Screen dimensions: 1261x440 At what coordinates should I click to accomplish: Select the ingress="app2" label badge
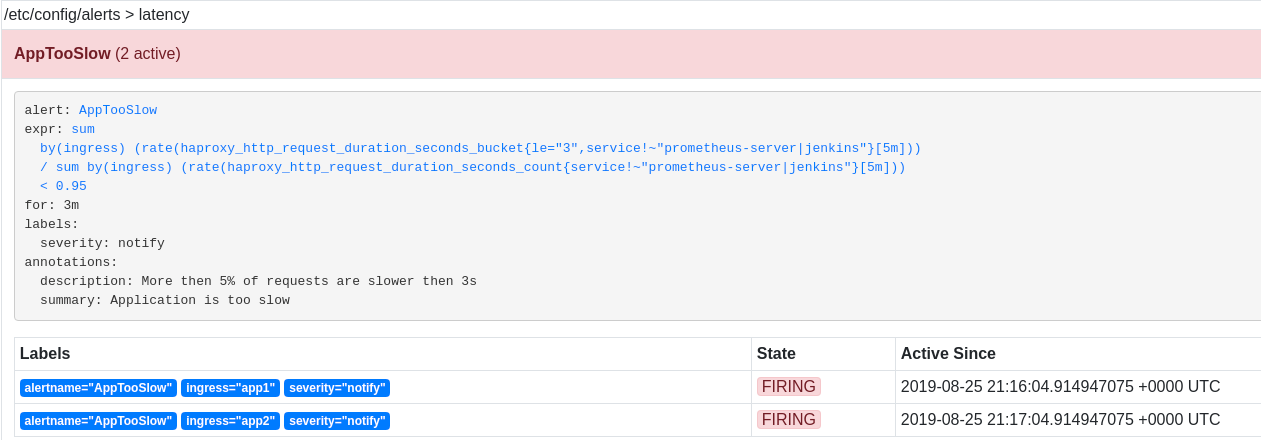[x=230, y=421]
